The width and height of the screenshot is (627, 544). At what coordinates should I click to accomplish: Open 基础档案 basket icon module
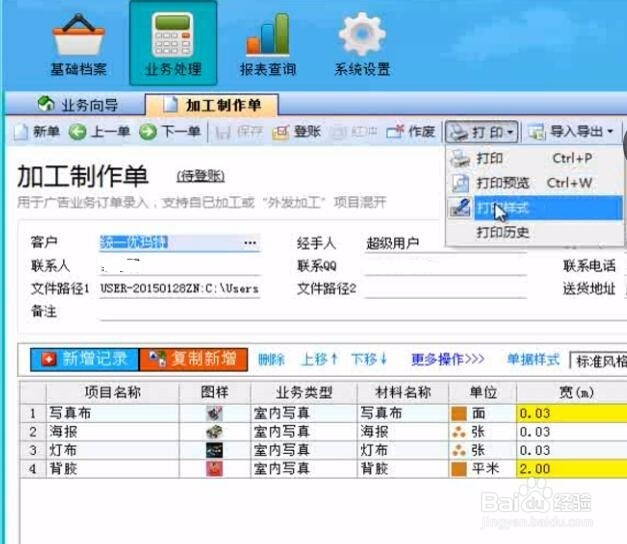(x=78, y=44)
